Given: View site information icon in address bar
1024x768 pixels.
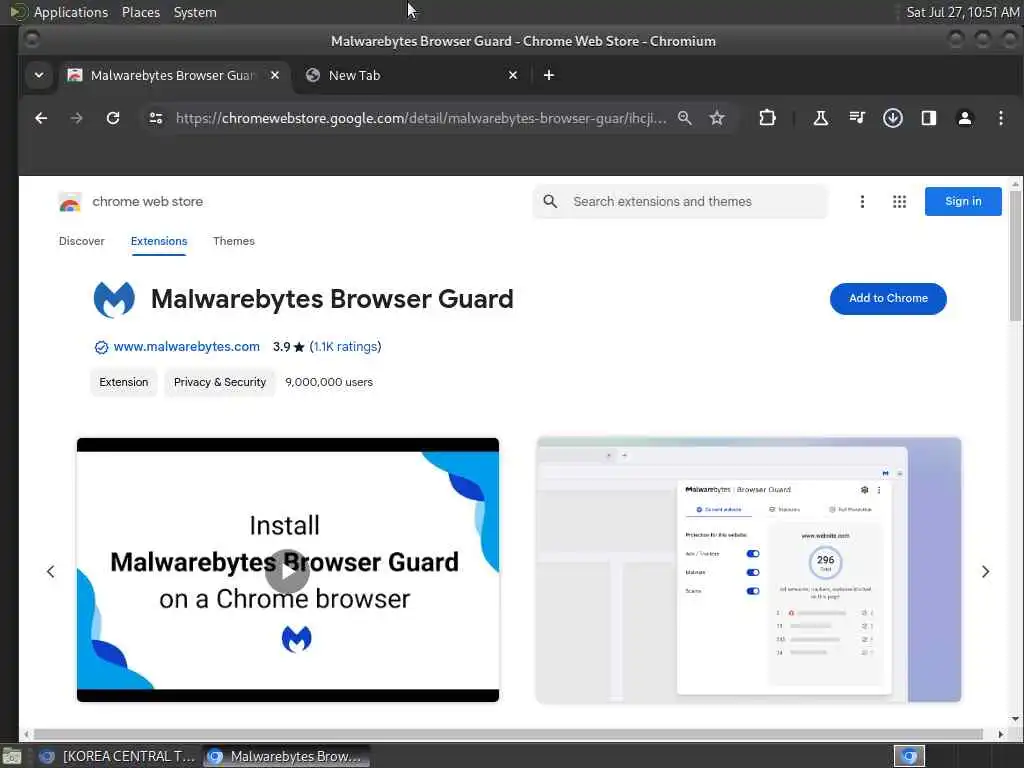Looking at the screenshot, I should pos(156,118).
